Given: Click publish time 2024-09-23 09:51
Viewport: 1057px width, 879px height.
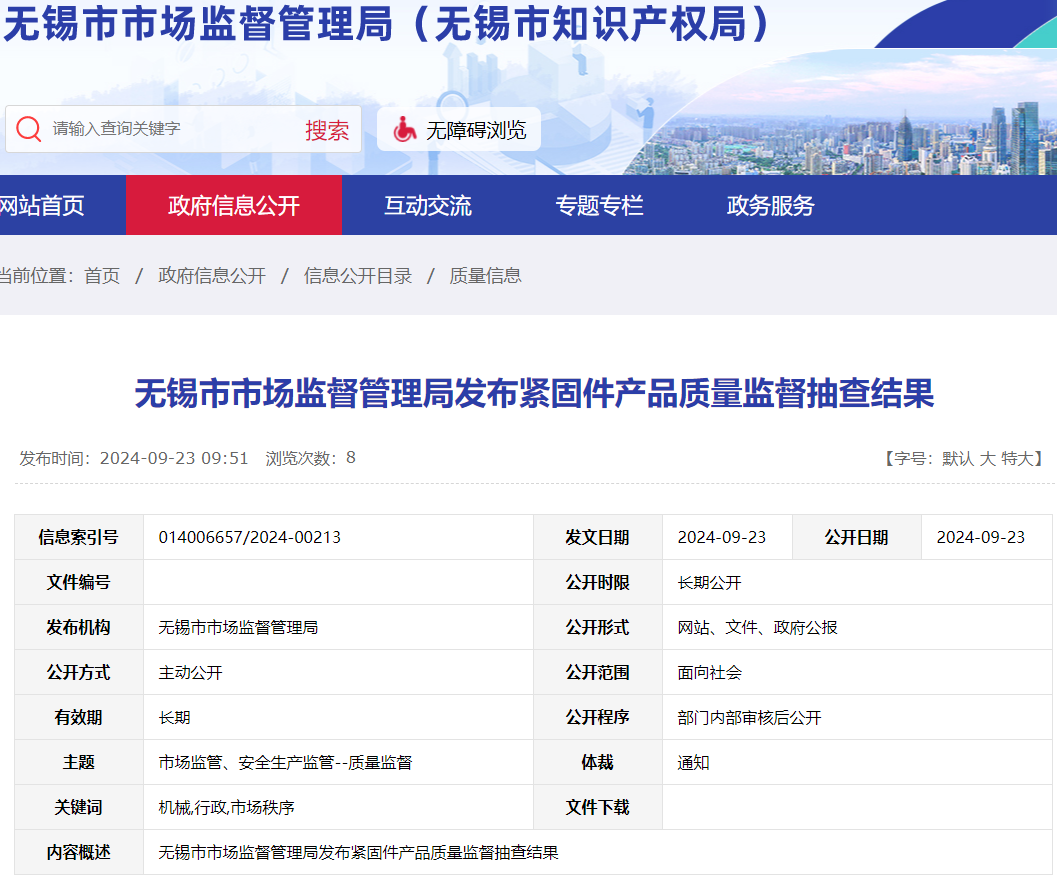Looking at the screenshot, I should point(174,458).
